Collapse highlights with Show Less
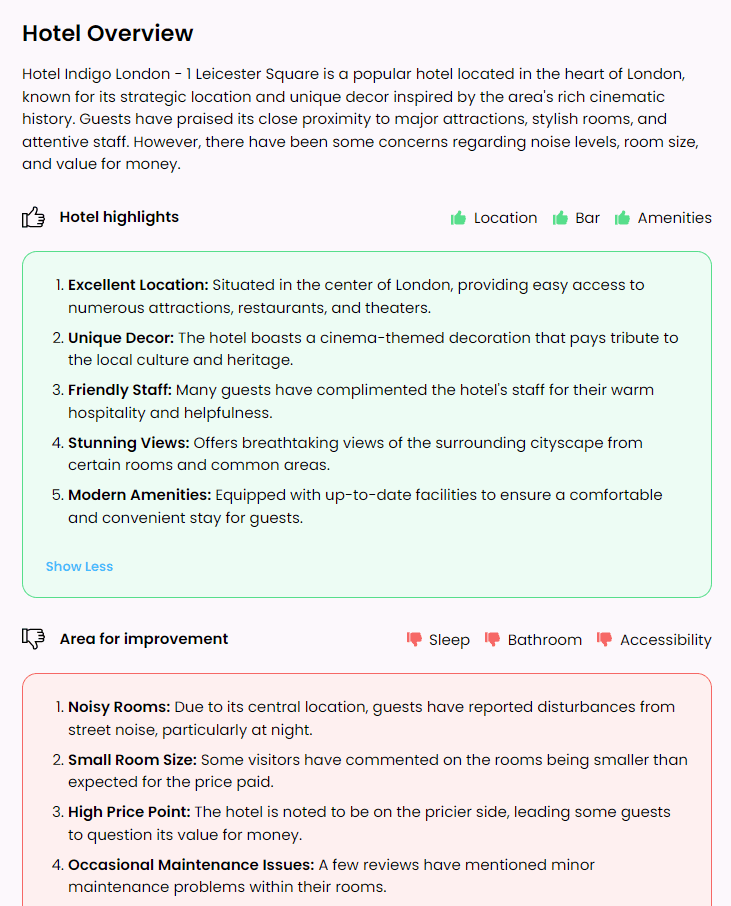 tap(79, 566)
